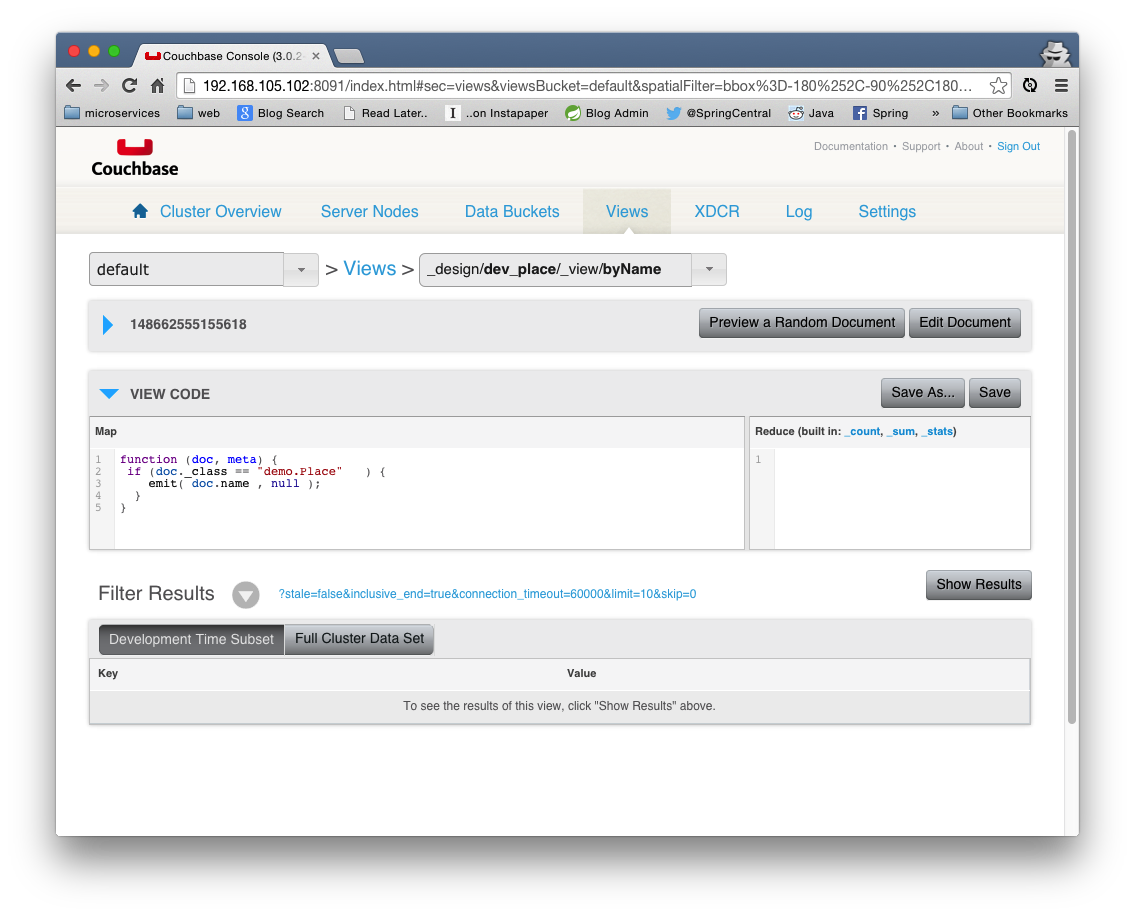1135x916 pixels.
Task: Click the page vertical scrollbar
Action: click(1072, 427)
